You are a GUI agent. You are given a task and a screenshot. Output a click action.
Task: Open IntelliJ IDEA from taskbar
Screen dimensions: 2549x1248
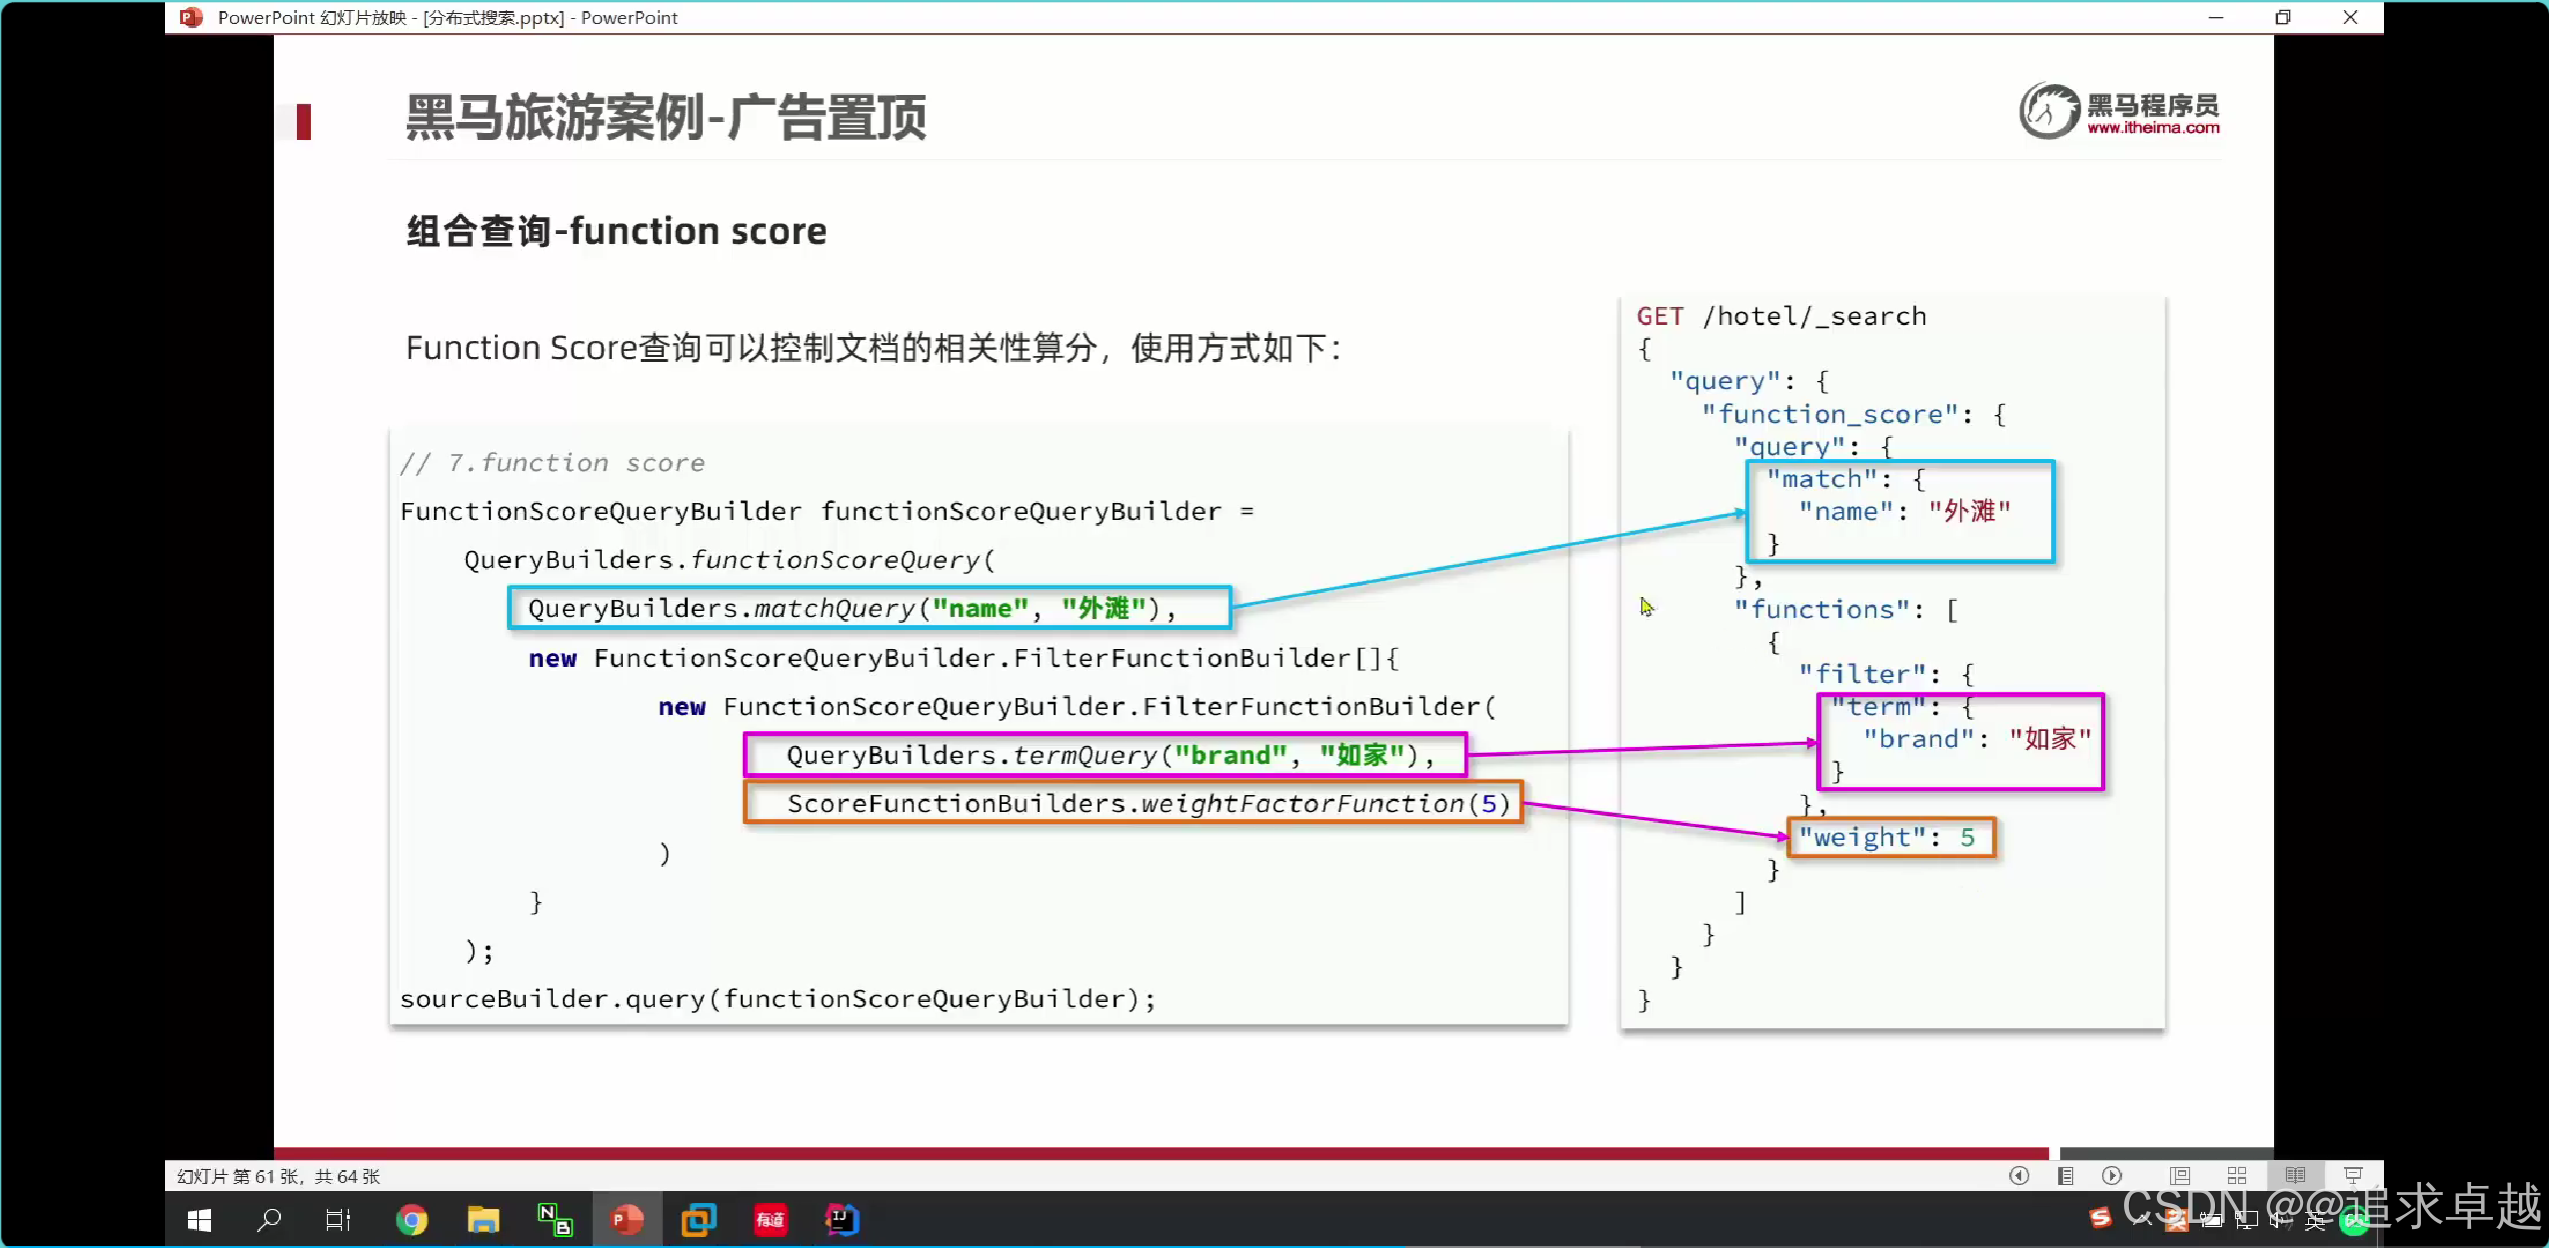click(842, 1220)
